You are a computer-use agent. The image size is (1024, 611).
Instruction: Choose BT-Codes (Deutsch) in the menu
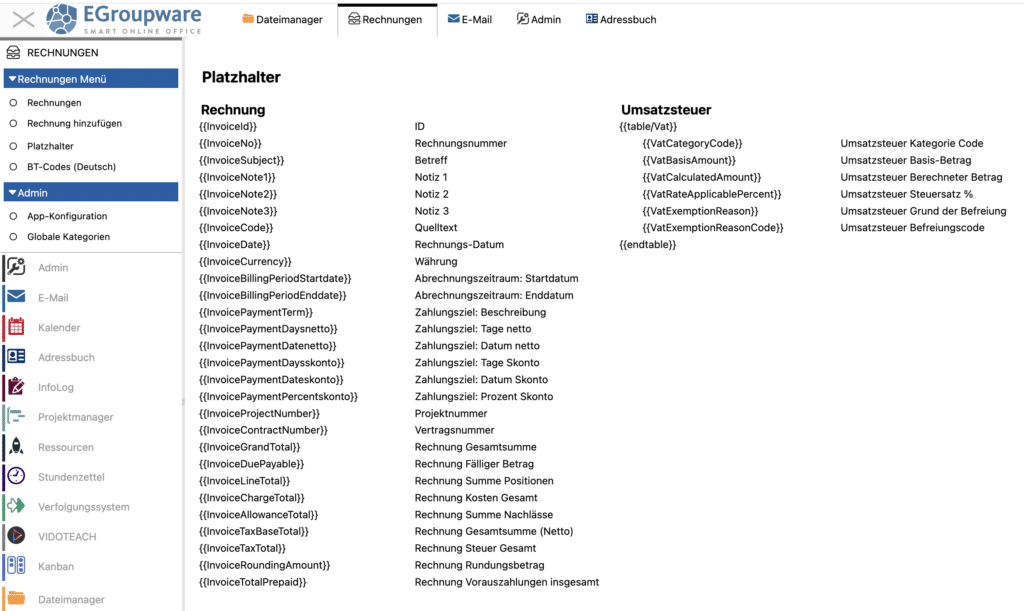71,167
